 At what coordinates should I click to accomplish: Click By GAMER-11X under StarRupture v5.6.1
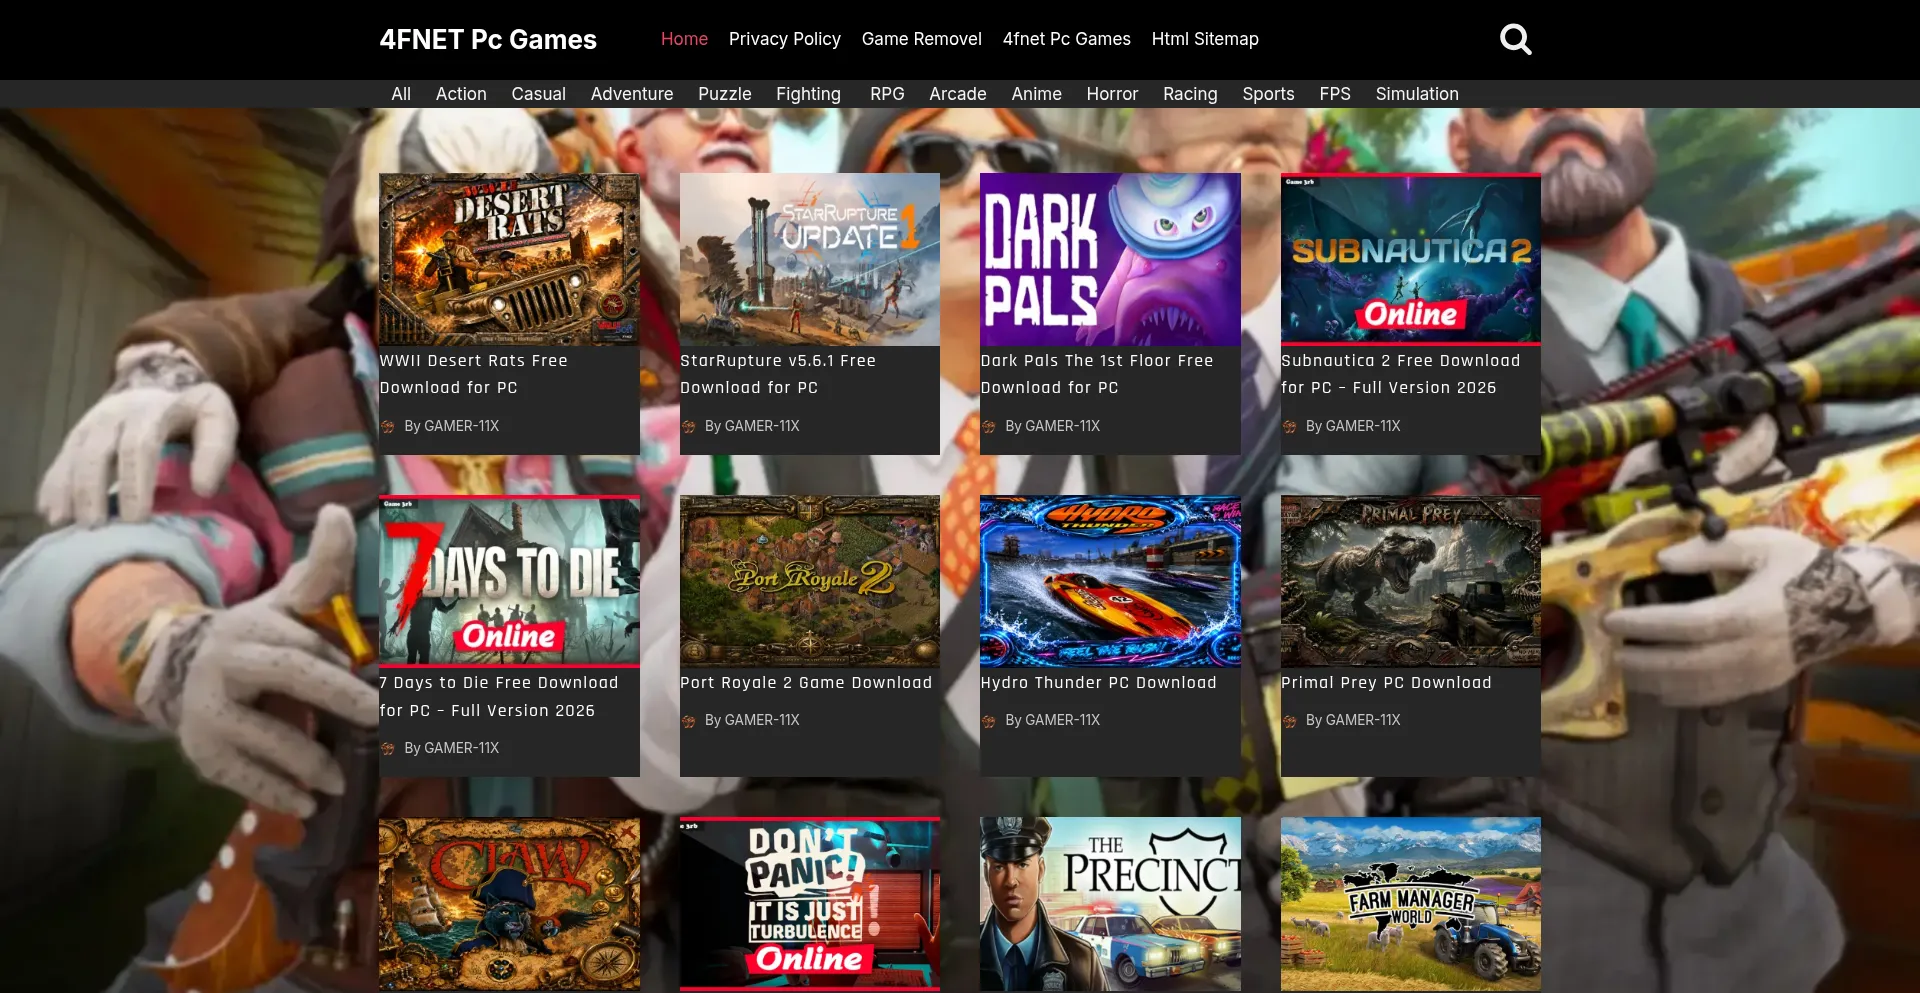752,426
